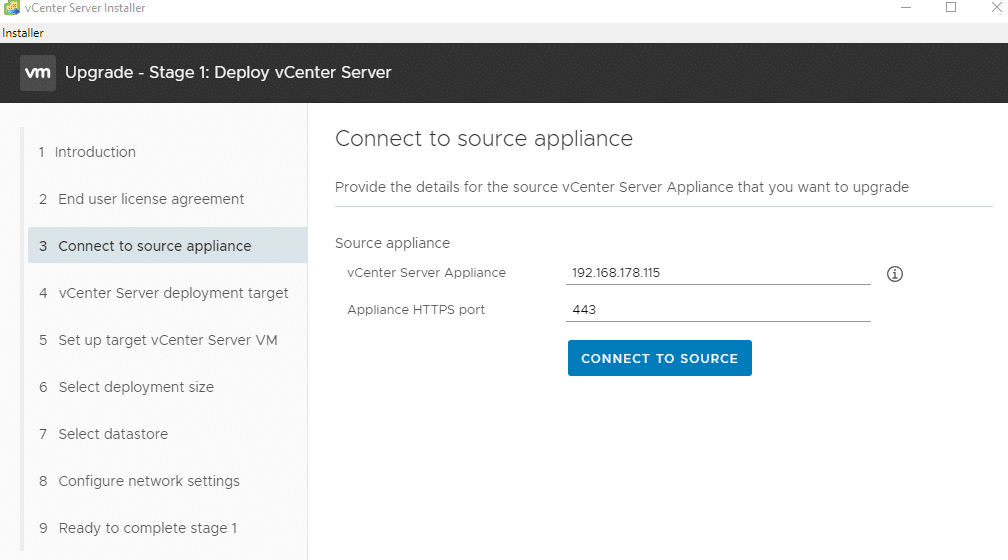Click the CONNECT TO SOURCE button
The image size is (1008, 560).
coord(660,358)
